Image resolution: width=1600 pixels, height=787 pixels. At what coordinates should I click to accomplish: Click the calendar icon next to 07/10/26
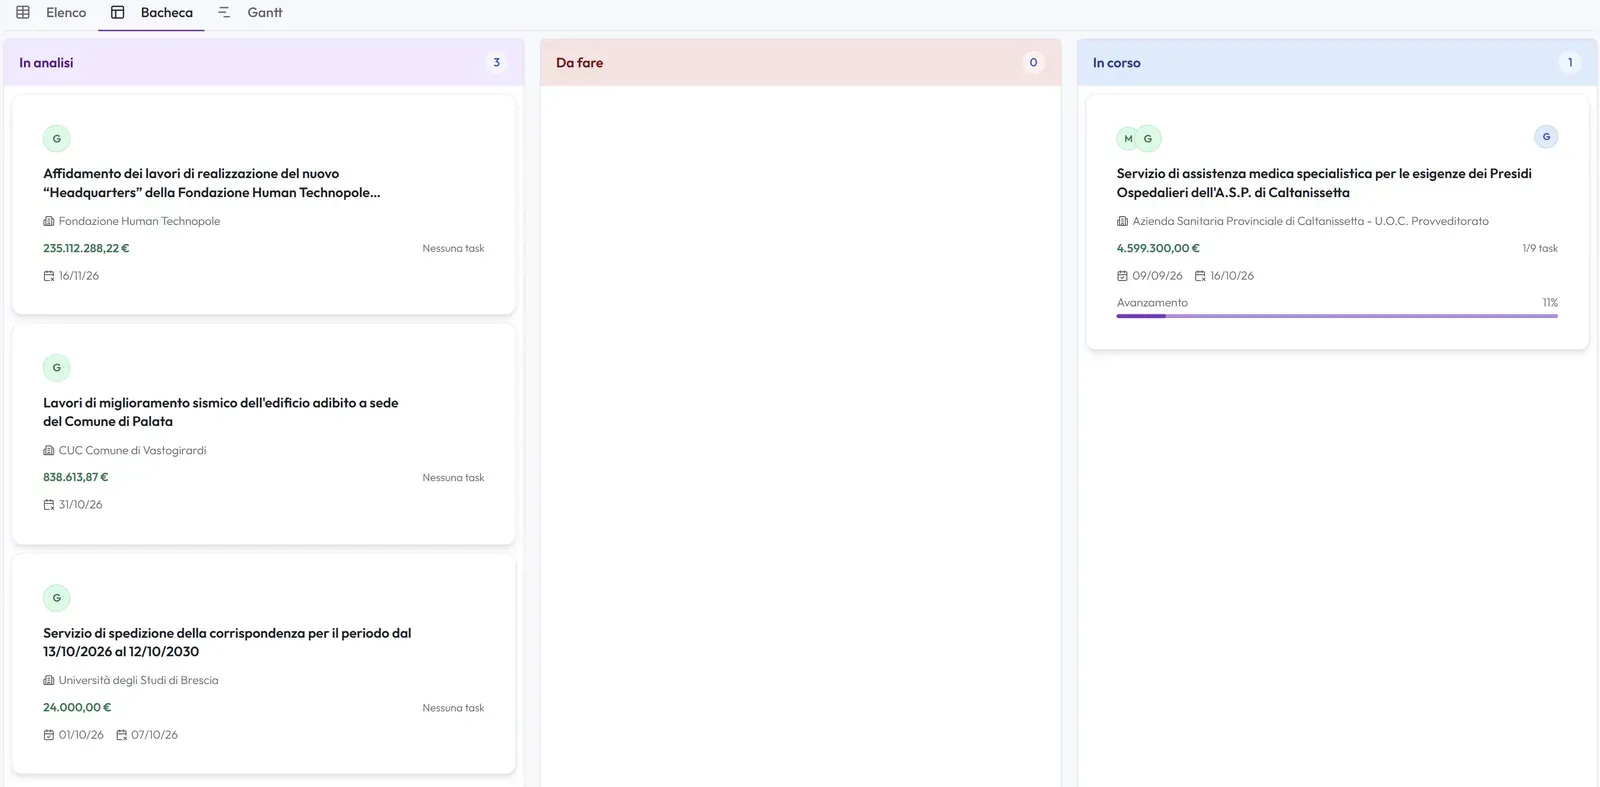(x=122, y=735)
